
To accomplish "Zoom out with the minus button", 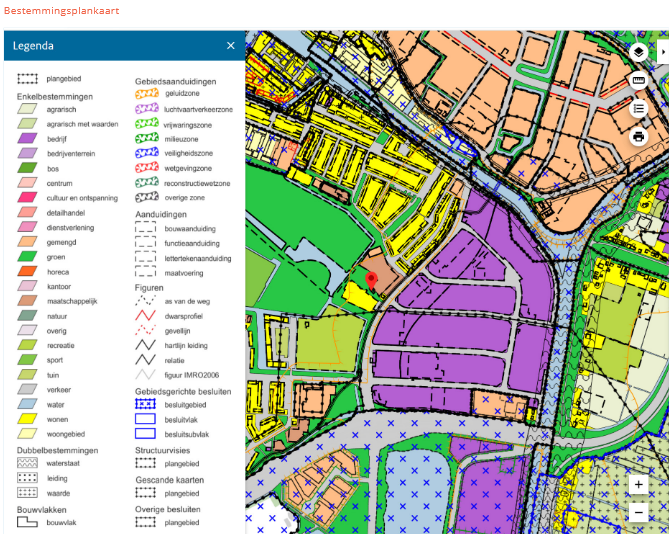I will pos(639,512).
